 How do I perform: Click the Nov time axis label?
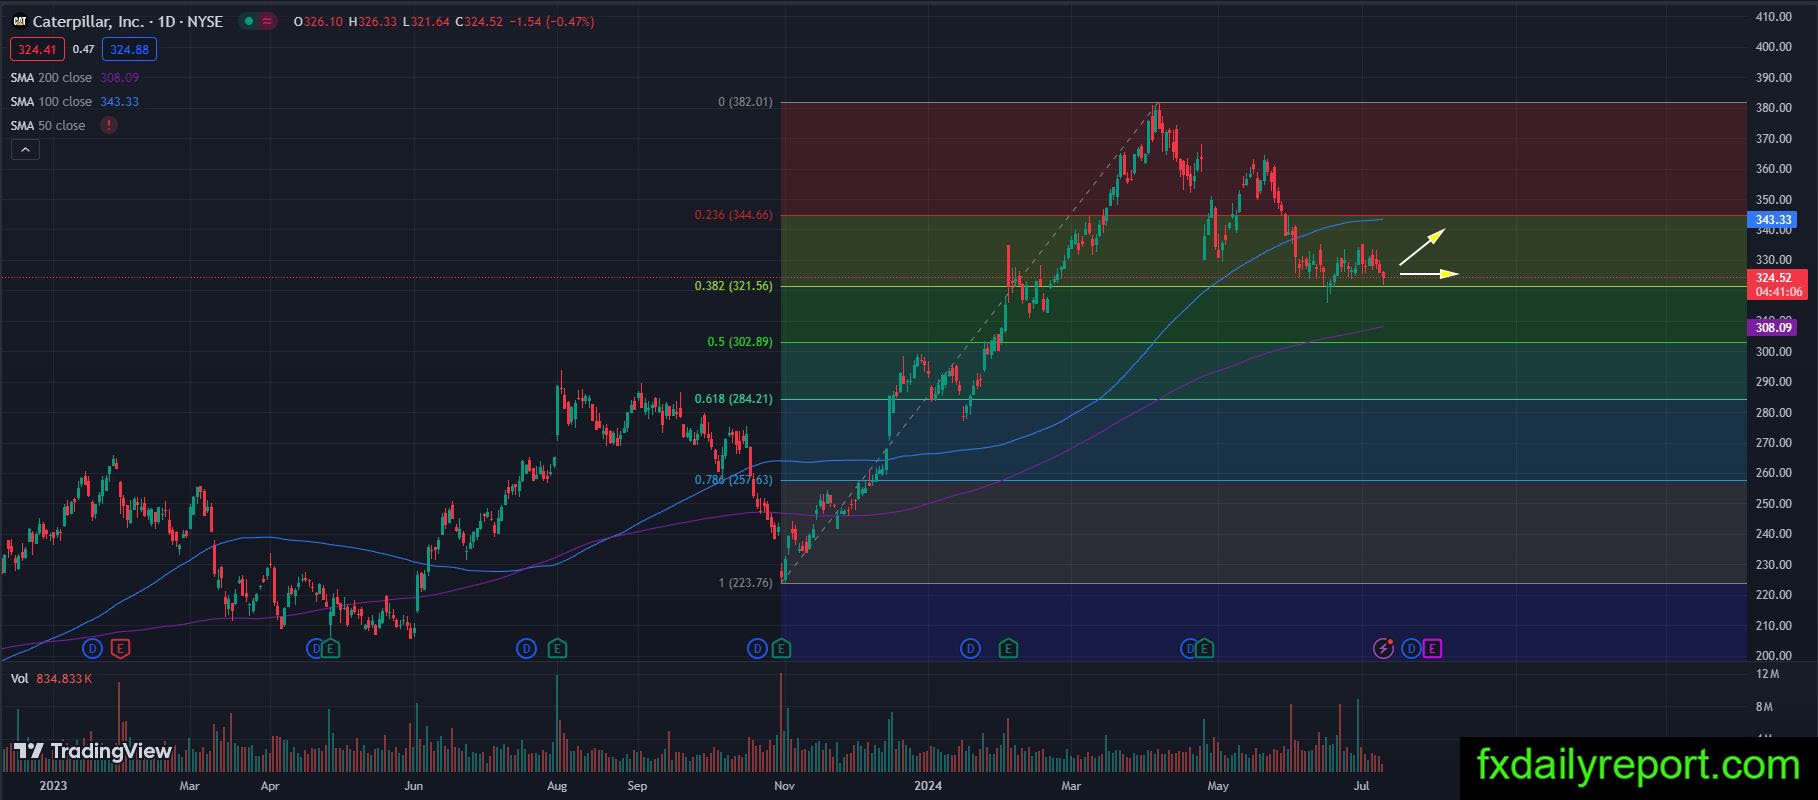tap(784, 786)
